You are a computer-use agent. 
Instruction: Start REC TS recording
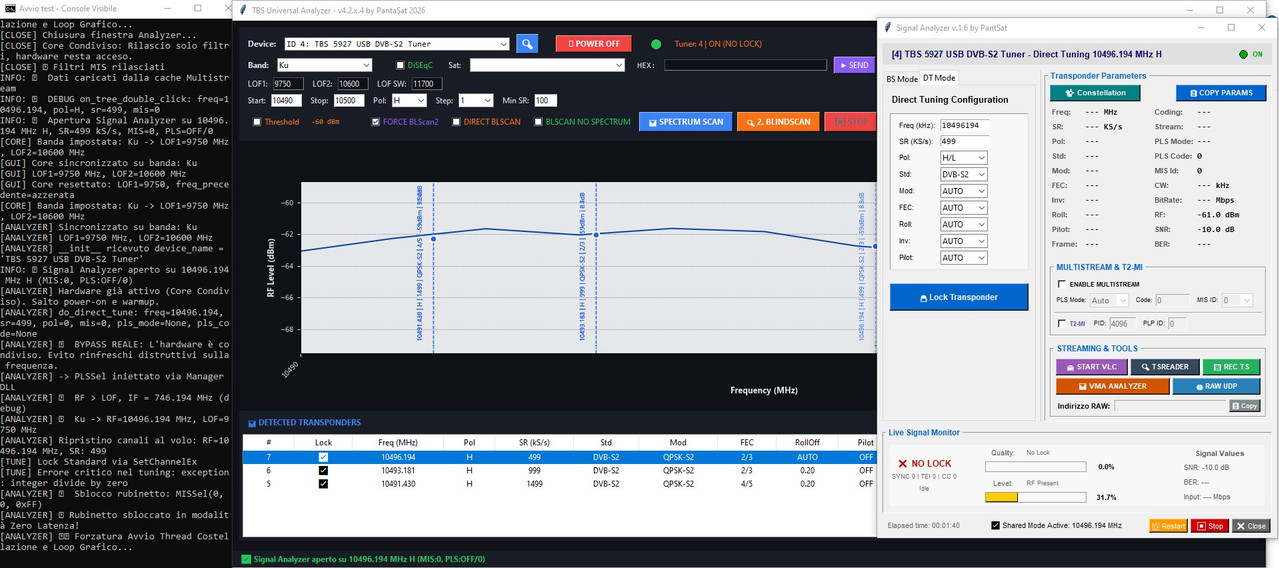(1232, 367)
